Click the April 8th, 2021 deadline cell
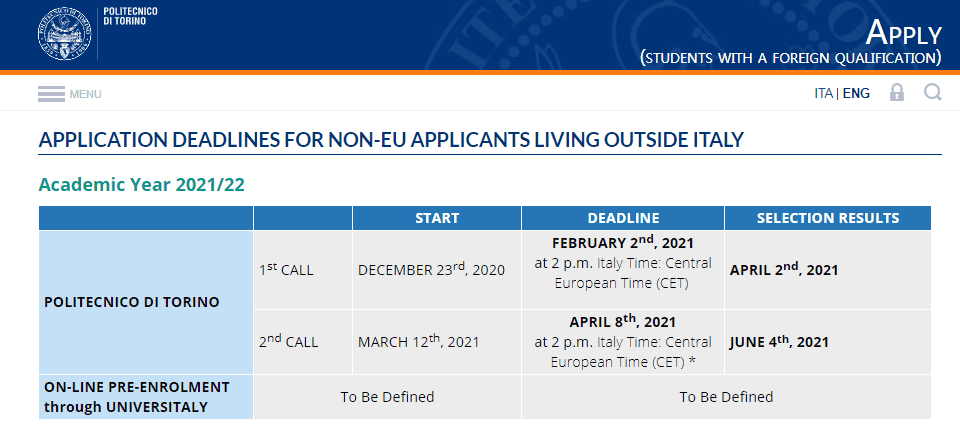Screen dimensions: 960x444 623,342
